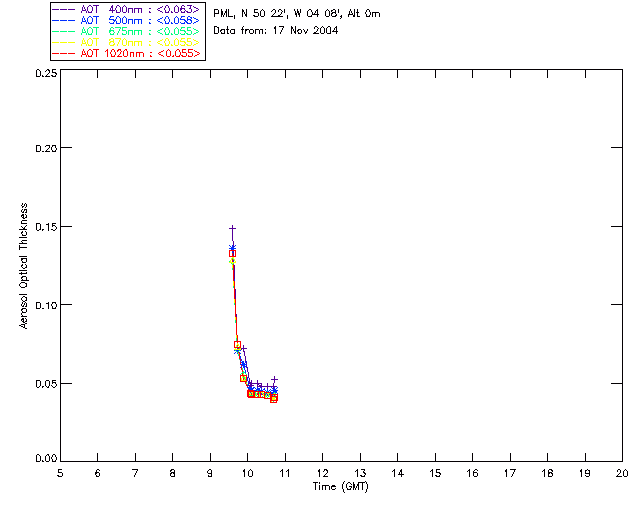The width and height of the screenshot is (640, 512).
Task: Select the PML station location text
Action: [x=297, y=14]
